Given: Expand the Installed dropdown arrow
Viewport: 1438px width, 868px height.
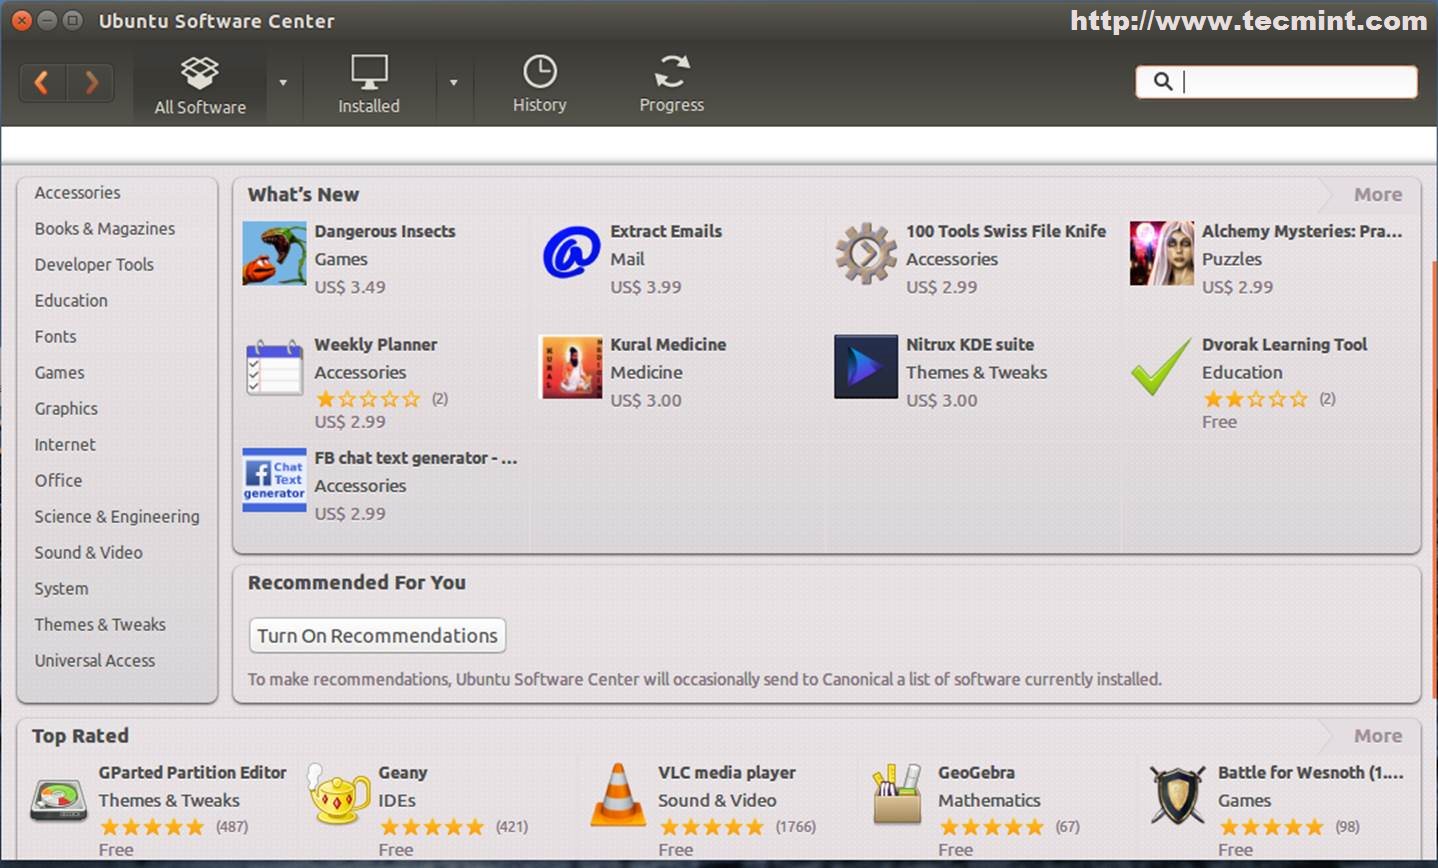Looking at the screenshot, I should 453,83.
